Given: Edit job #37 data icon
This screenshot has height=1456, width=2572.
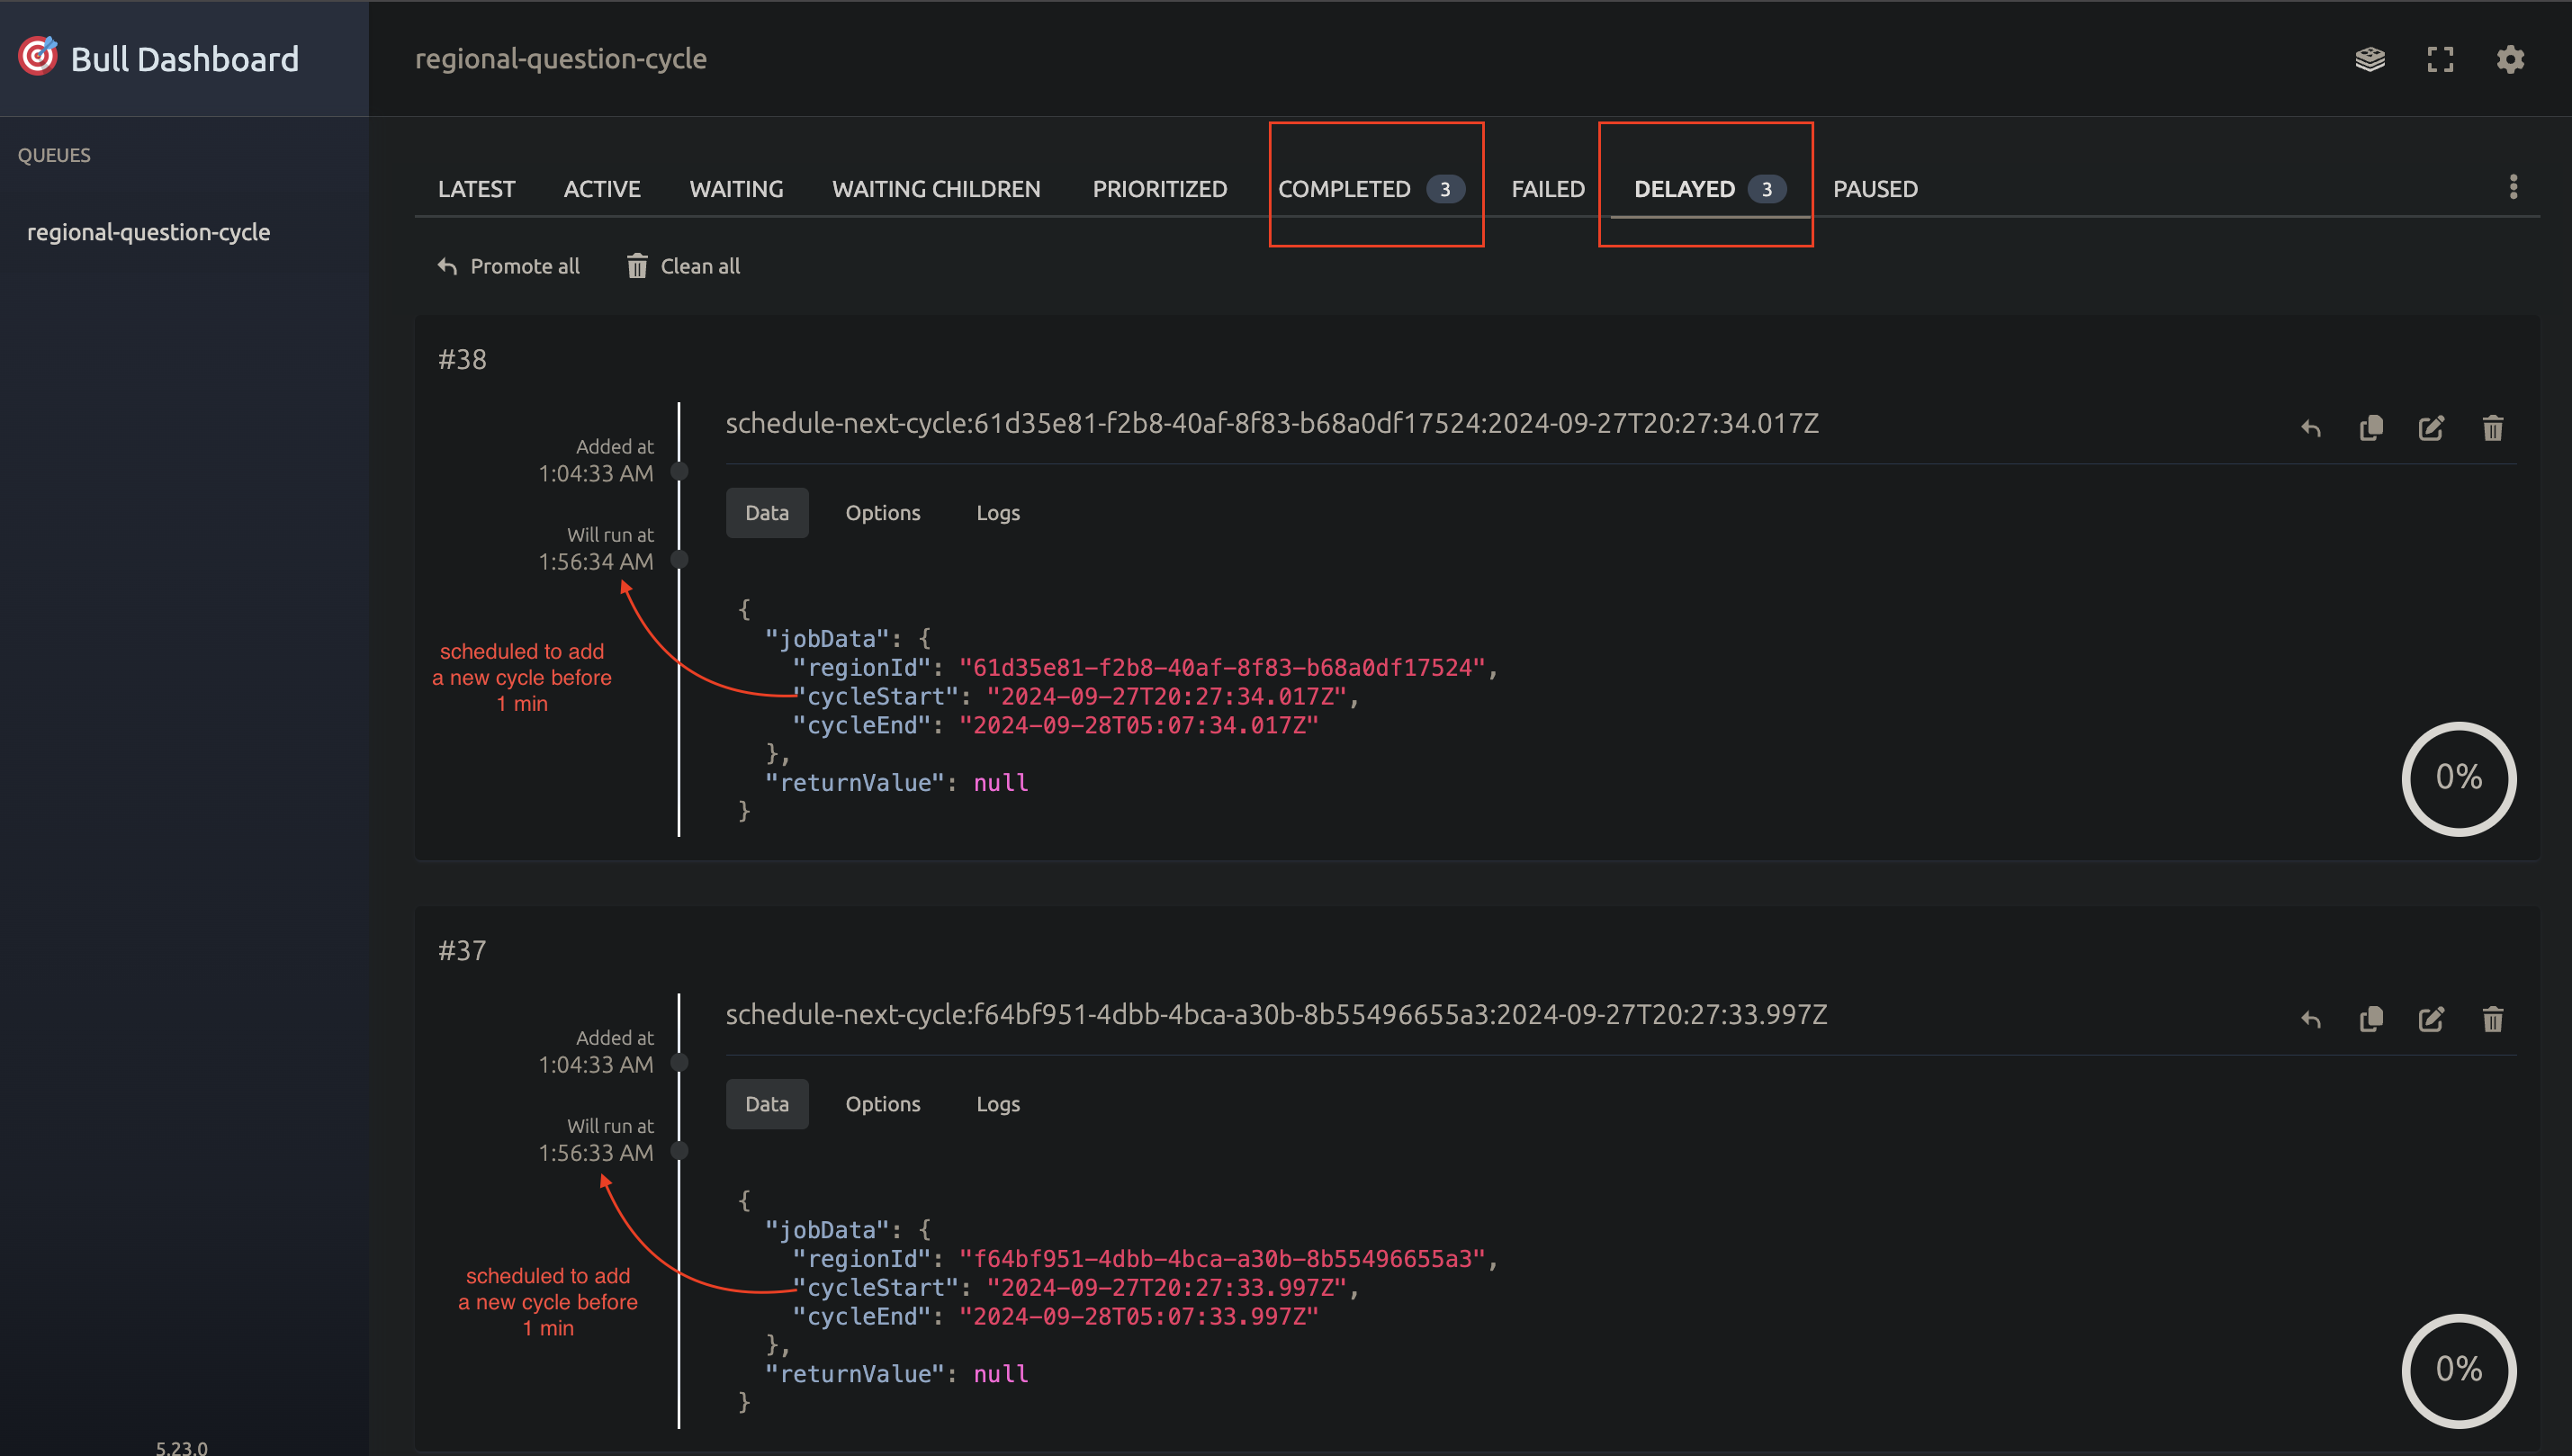Looking at the screenshot, I should 2431,1019.
